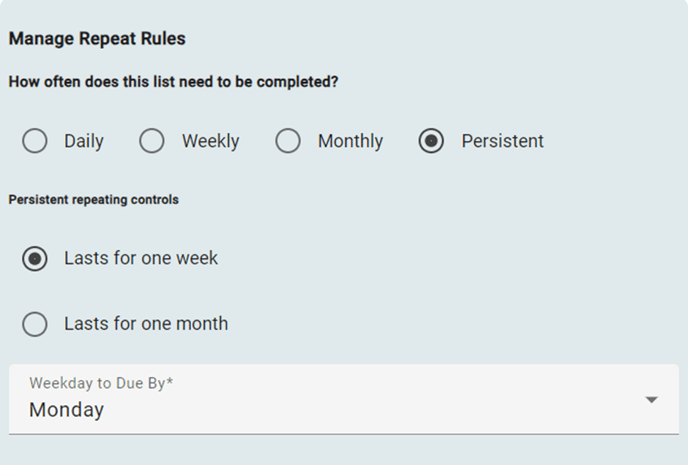Screen dimensions: 688x465
Task: Click the Weekday to Due By field label
Action: click(101, 383)
